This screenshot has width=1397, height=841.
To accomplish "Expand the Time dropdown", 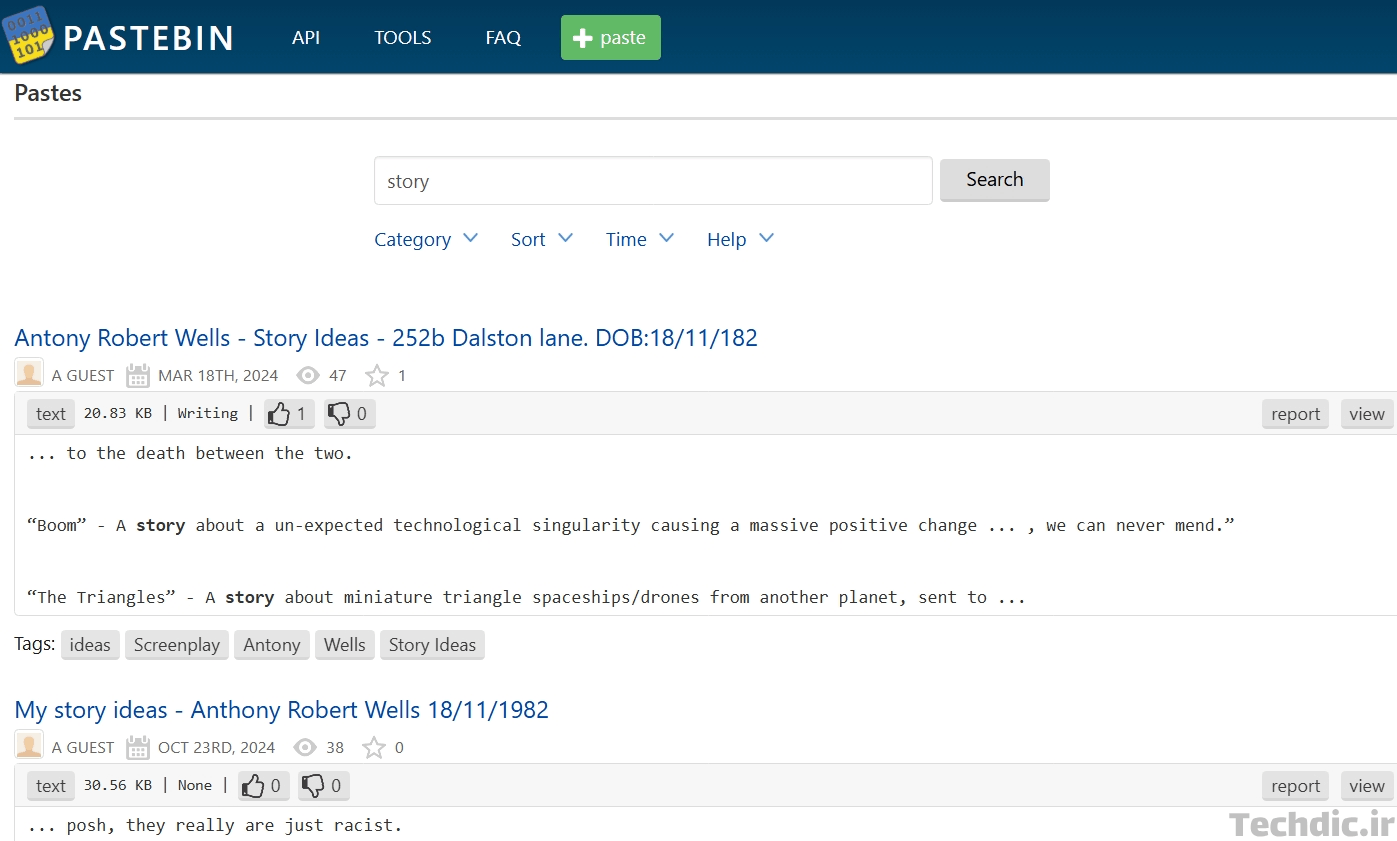I will (640, 239).
